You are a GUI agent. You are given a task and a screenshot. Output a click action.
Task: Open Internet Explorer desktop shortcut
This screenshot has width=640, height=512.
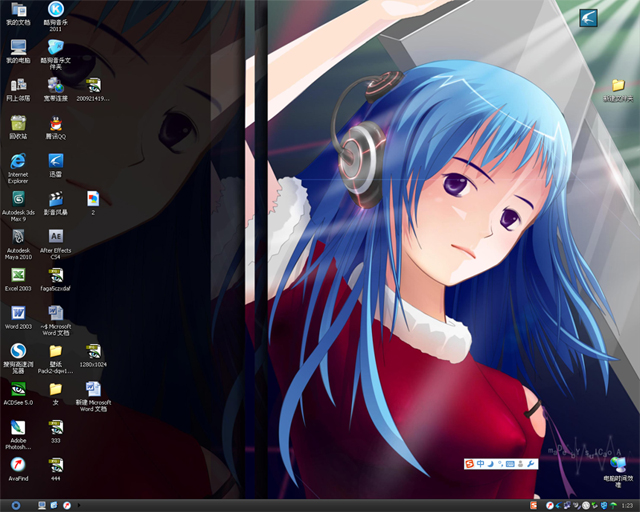click(18, 168)
